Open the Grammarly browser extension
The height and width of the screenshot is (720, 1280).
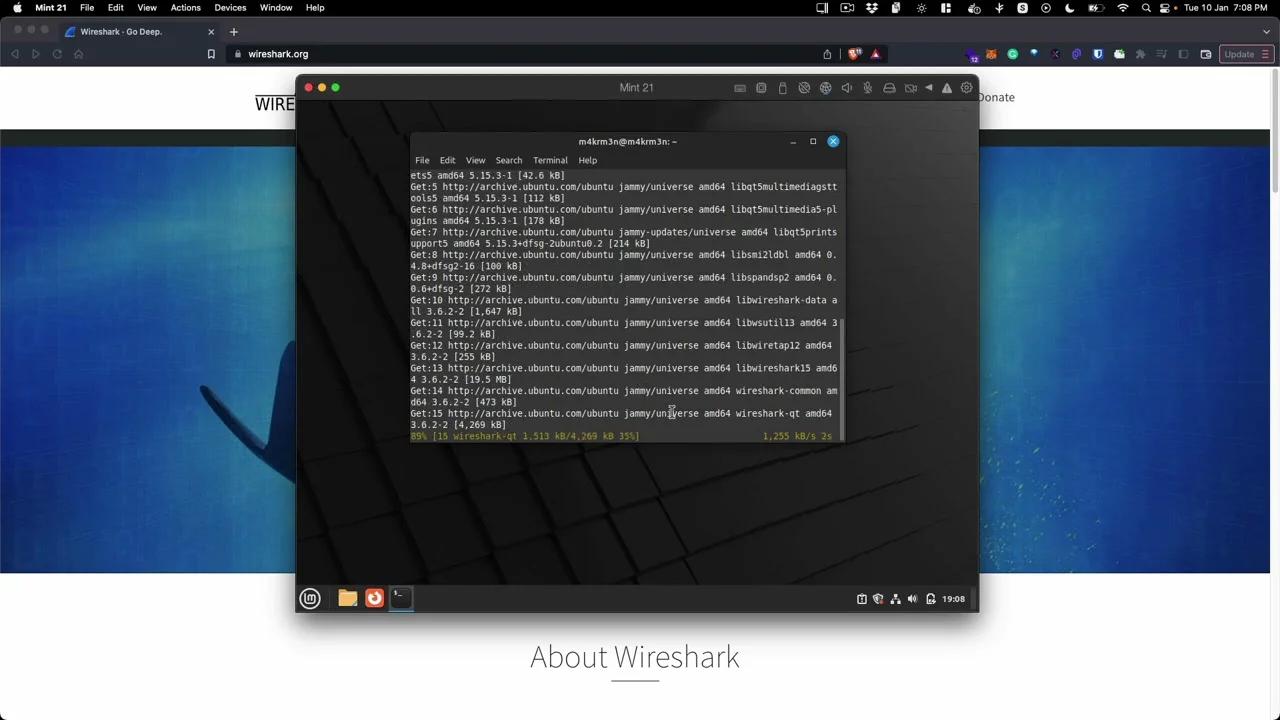(1012, 54)
